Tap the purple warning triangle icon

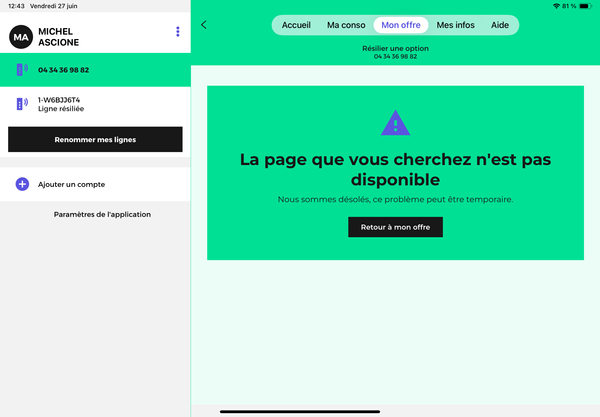[396, 123]
